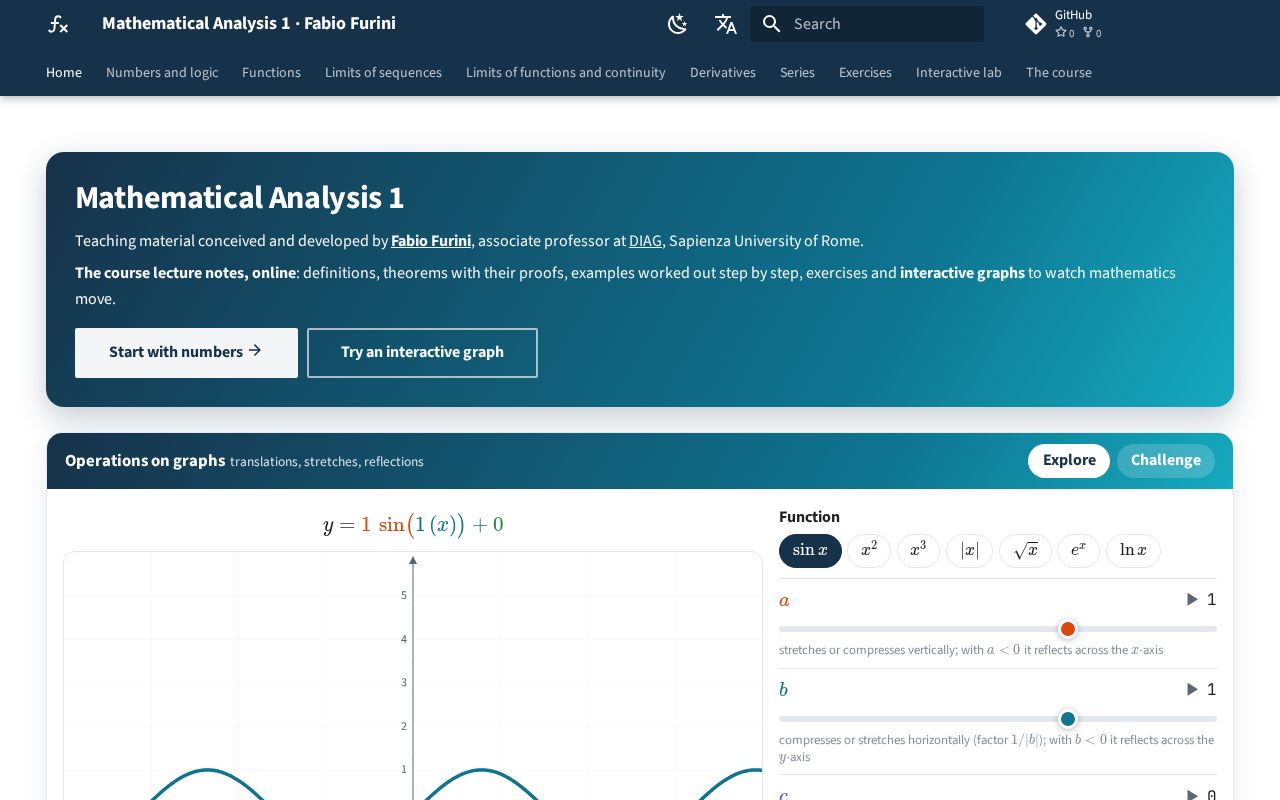Viewport: 1280px width, 800px height.
Task: Click the site title Mathematical Analysis 1
Action: point(249,23)
